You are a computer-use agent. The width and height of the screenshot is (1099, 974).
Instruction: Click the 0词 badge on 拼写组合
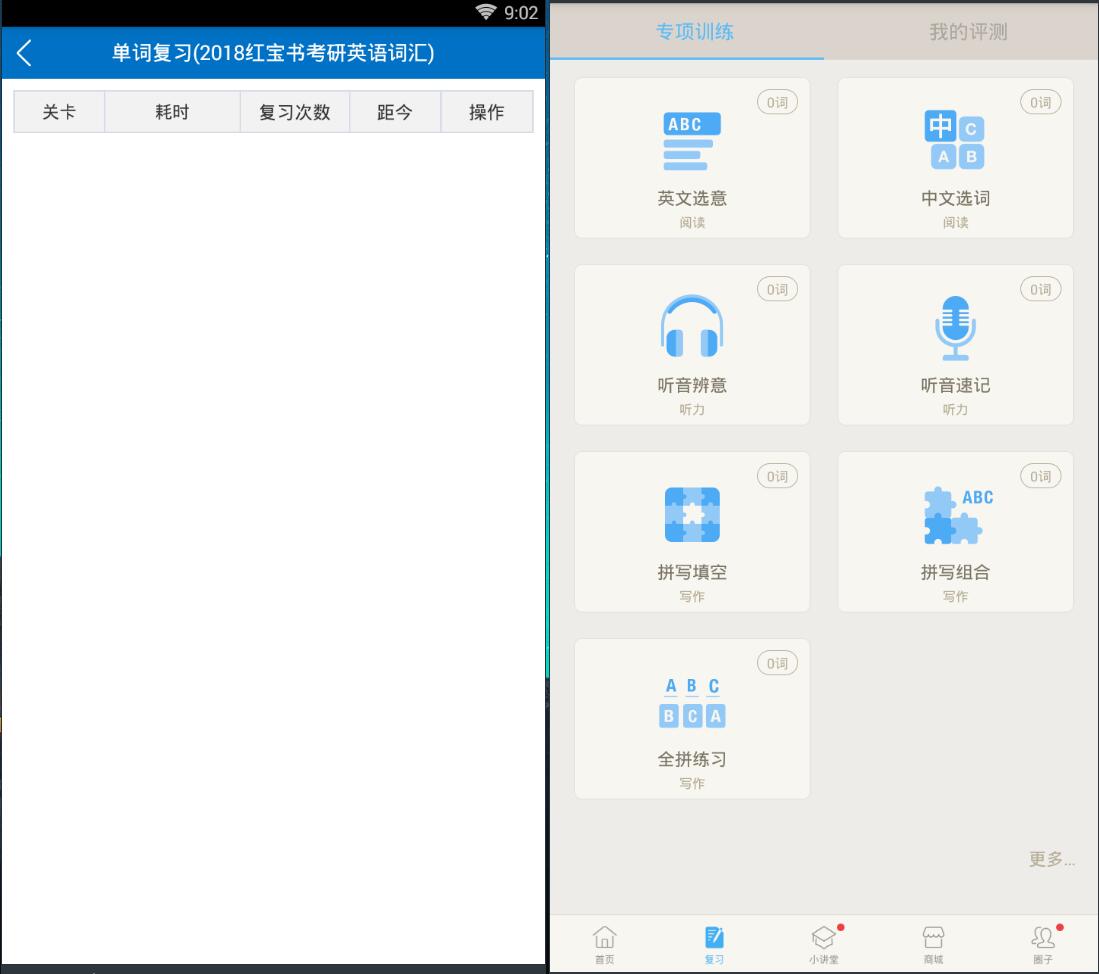(x=1041, y=476)
